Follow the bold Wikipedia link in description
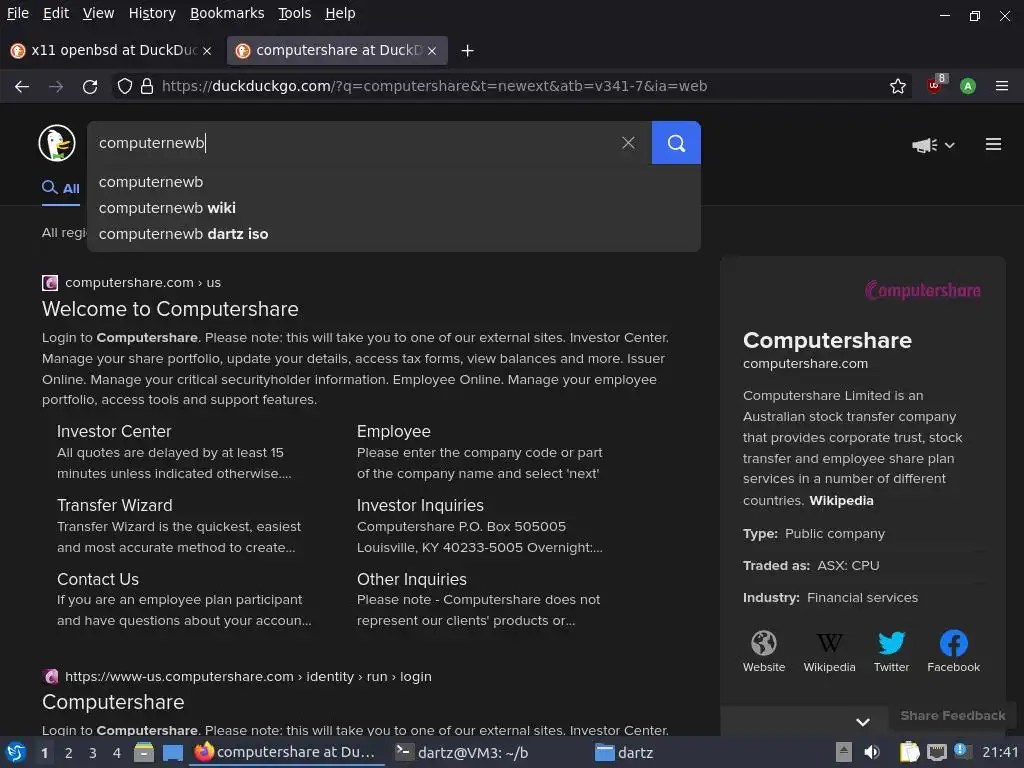This screenshot has width=1024, height=768. (841, 501)
